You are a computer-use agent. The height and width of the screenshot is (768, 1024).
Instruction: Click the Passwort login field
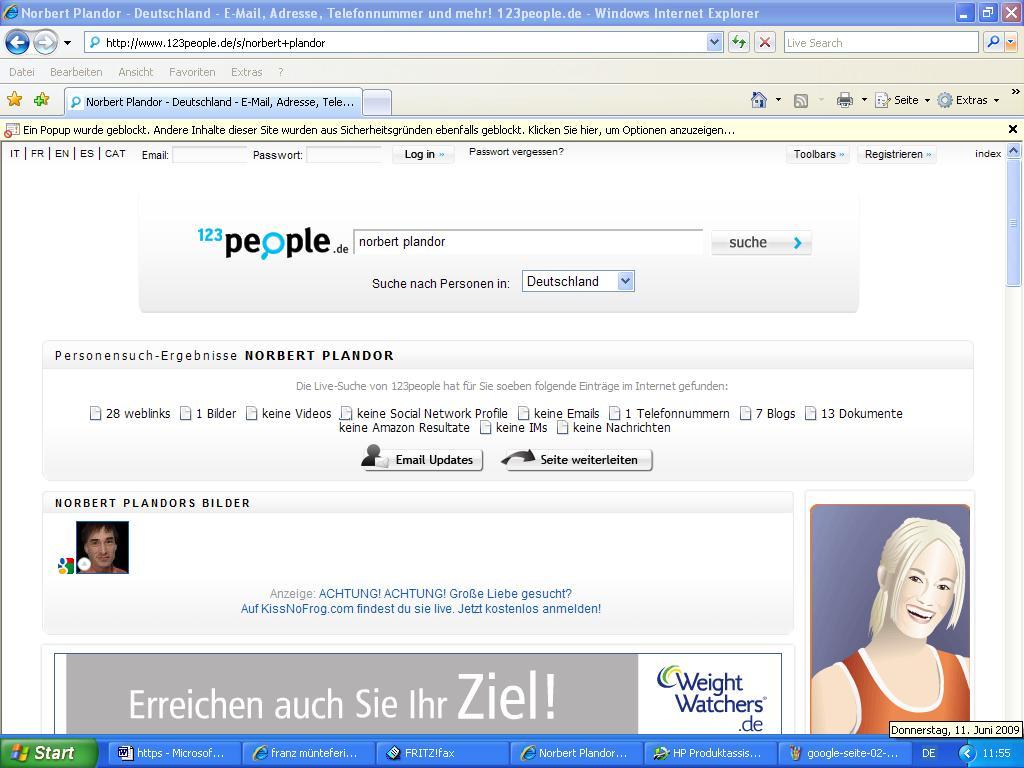coord(344,155)
